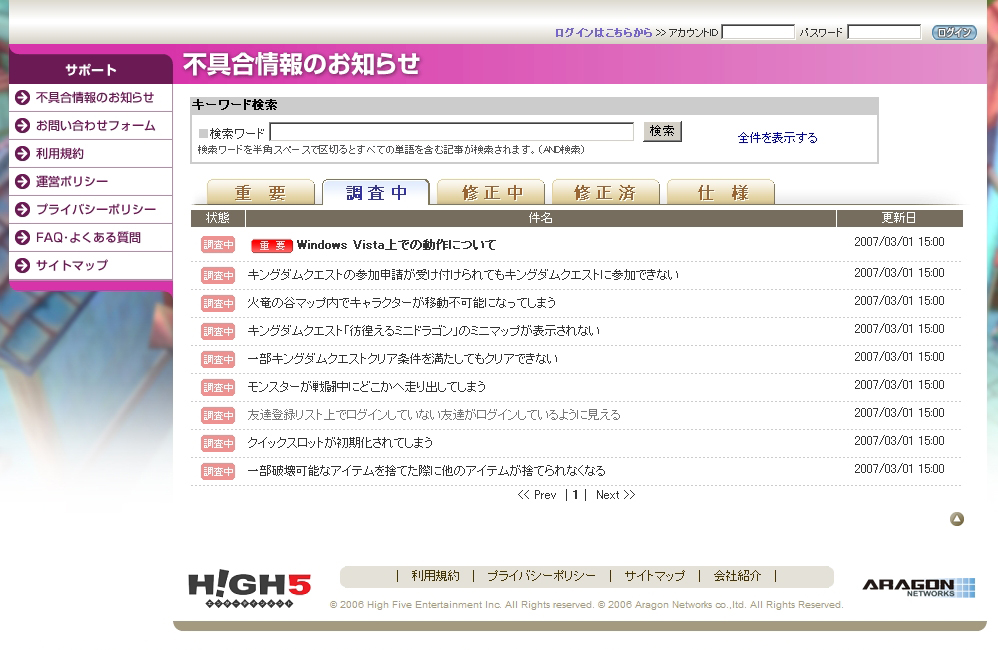This screenshot has height=650, width=998.
Task: Click arrow icon next to 利用規約 in sidebar
Action: (22, 154)
